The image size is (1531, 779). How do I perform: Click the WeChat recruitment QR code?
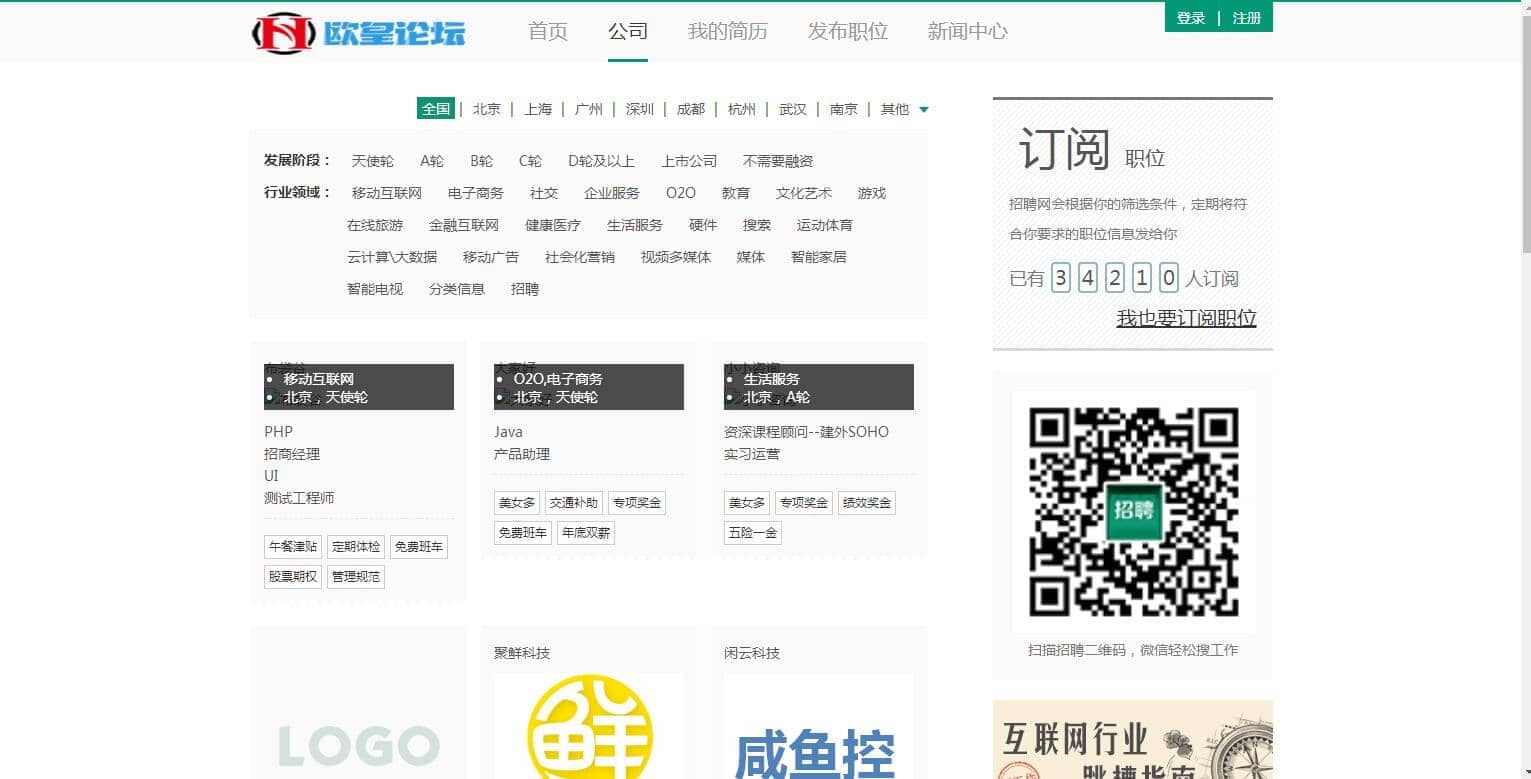point(1133,511)
